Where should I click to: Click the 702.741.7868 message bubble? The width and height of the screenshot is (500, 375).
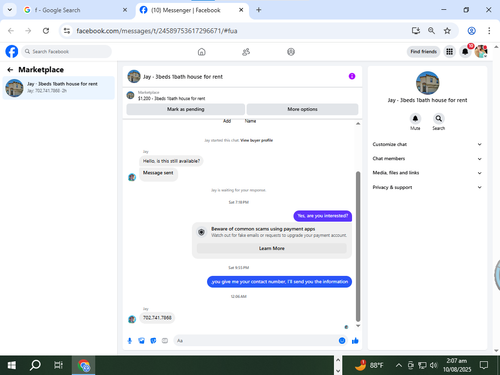(x=157, y=318)
